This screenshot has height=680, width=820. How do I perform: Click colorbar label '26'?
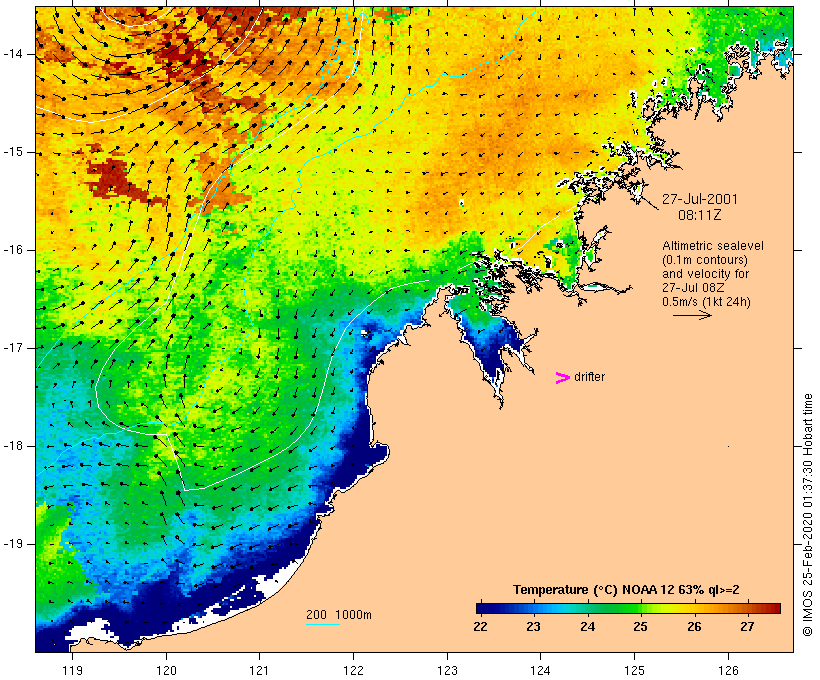pyautogui.click(x=694, y=627)
